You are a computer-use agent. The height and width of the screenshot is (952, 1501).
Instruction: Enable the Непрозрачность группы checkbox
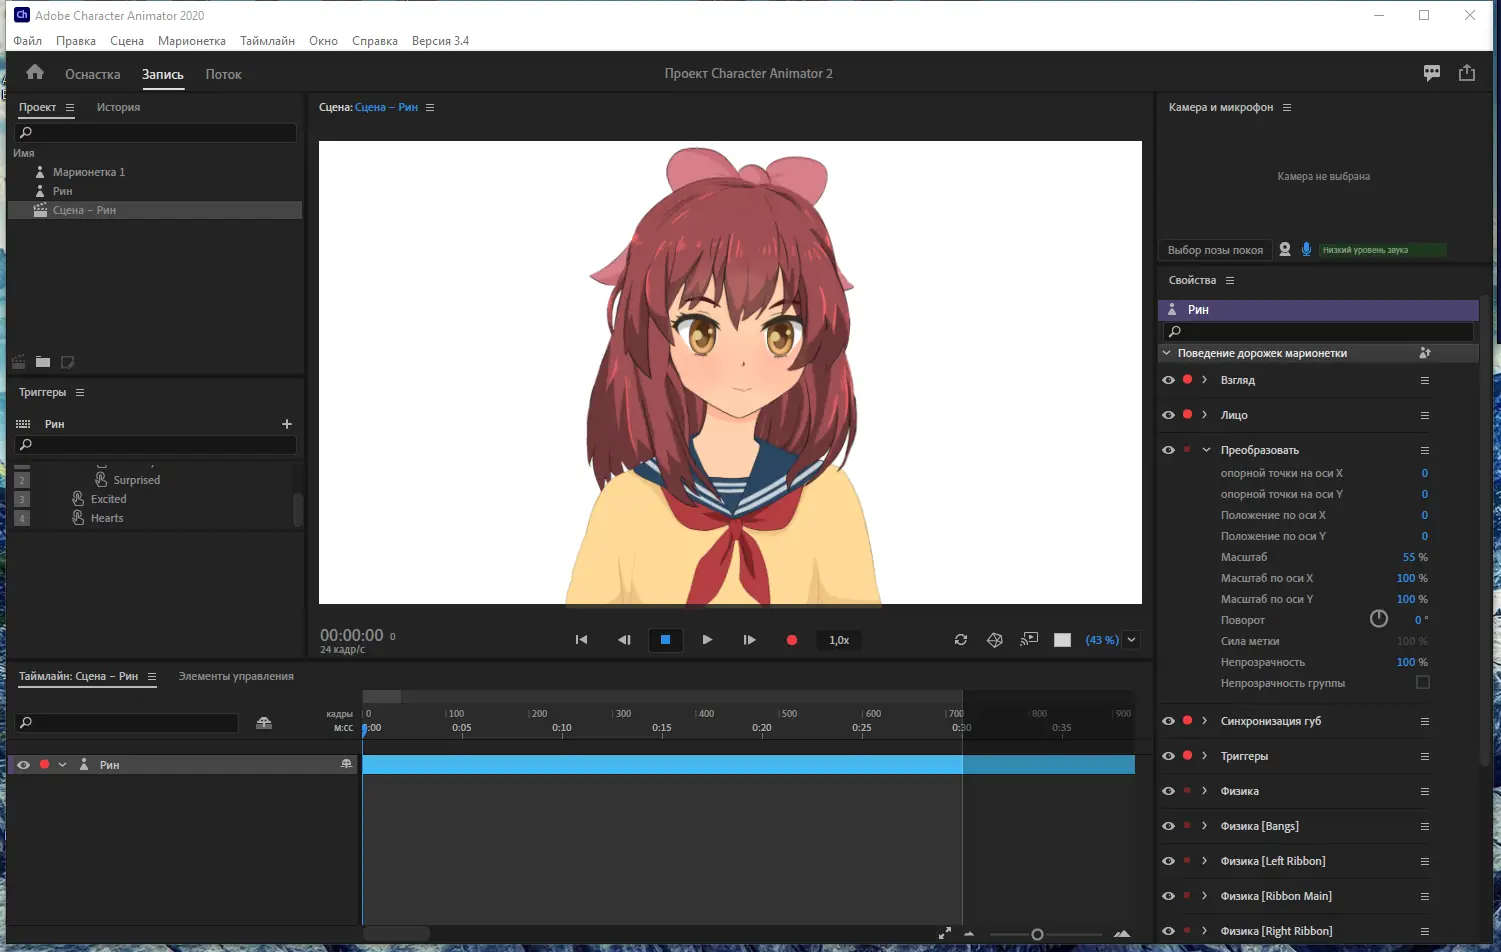click(x=1422, y=683)
